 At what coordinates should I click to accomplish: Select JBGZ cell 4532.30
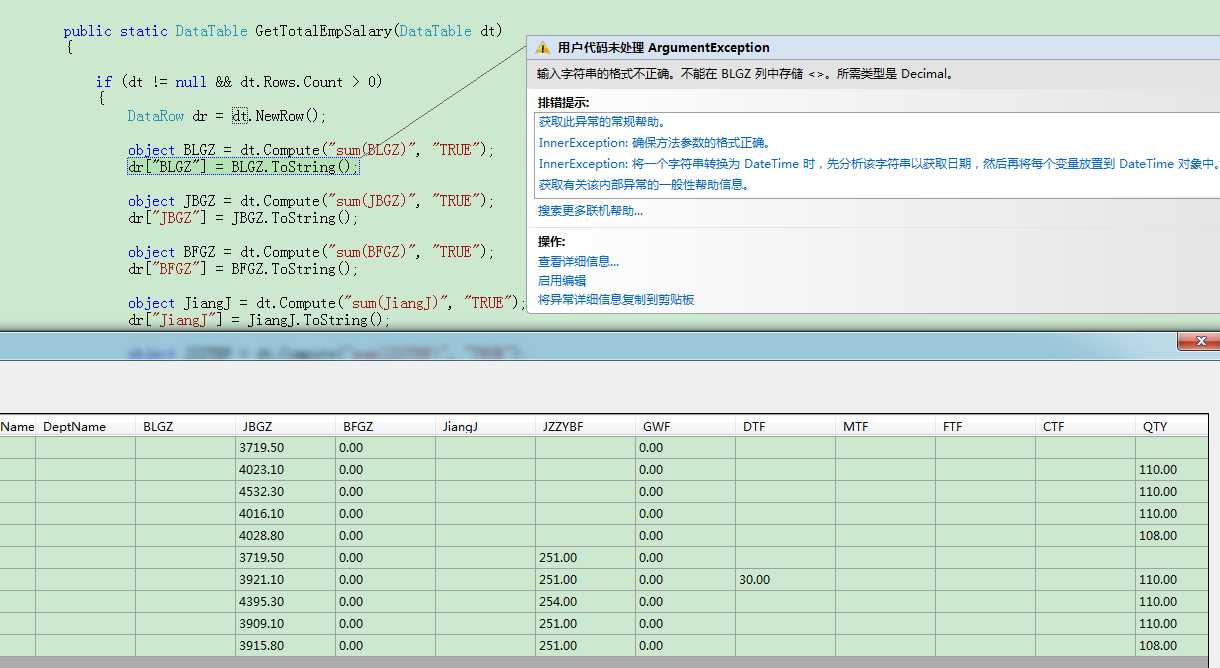tap(286, 492)
